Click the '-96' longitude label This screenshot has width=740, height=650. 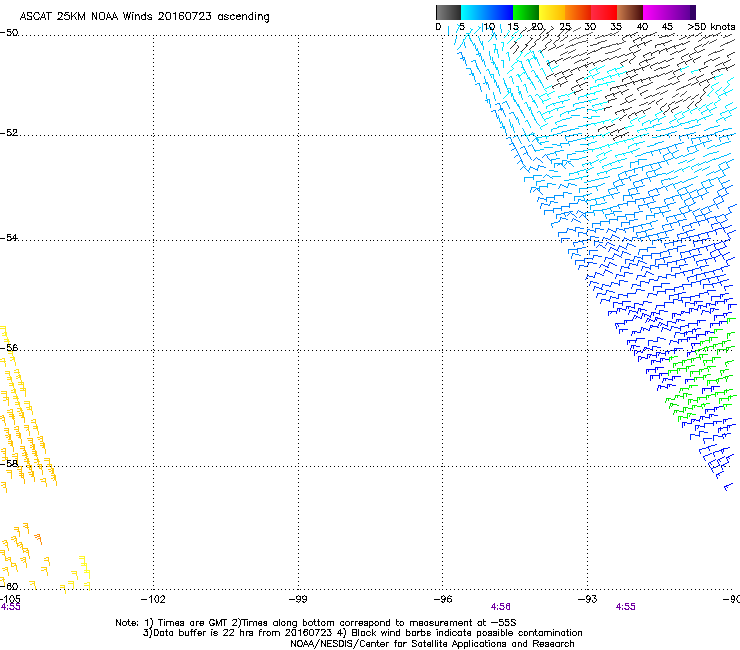pos(443,599)
